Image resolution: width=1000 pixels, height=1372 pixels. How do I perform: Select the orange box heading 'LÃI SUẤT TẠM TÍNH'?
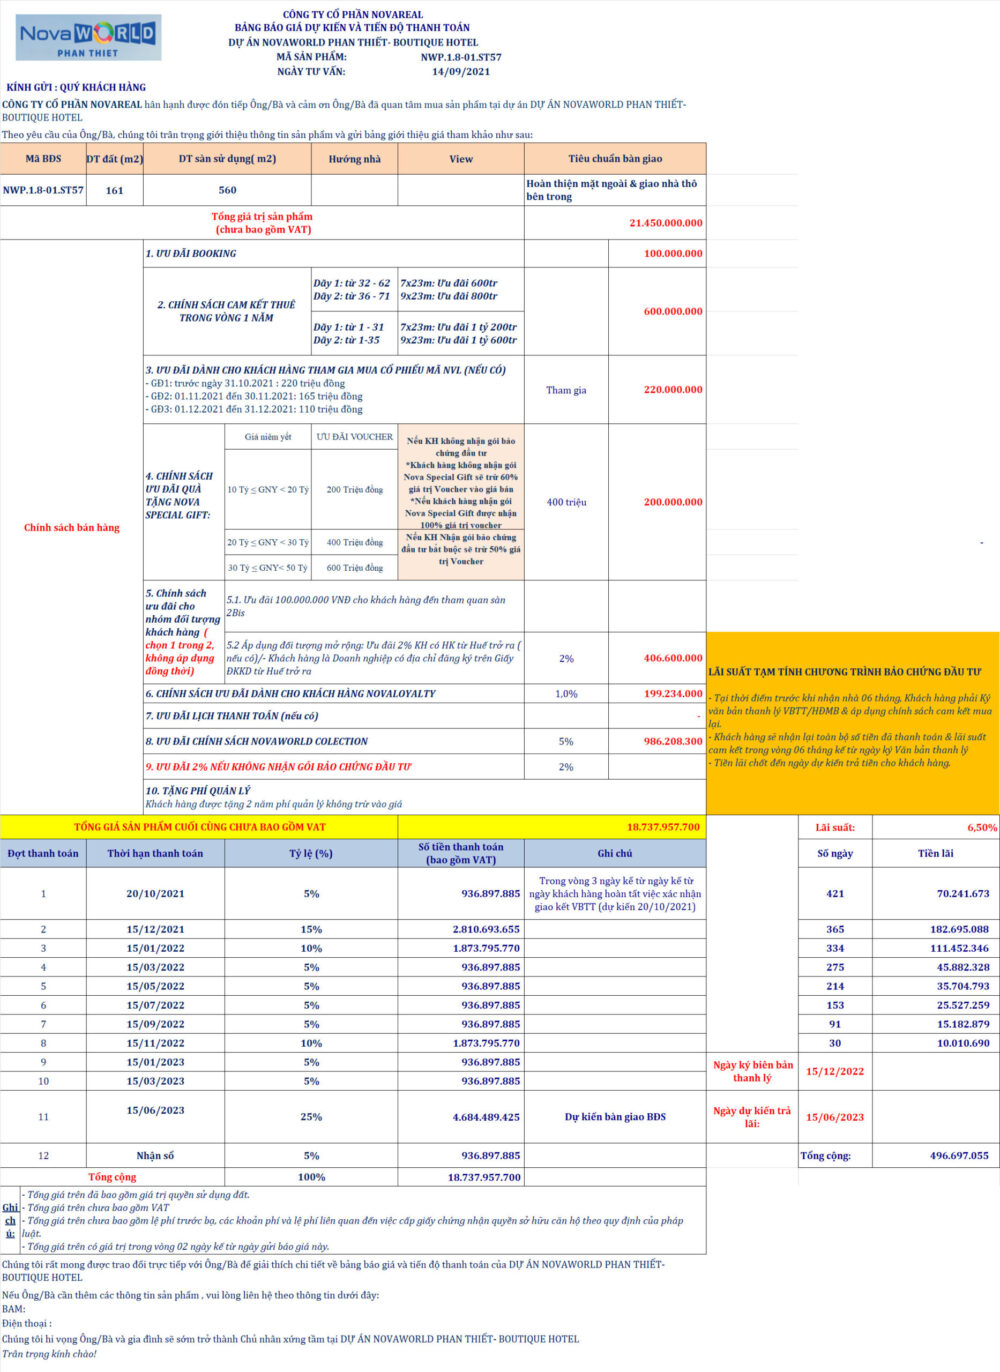[845, 672]
